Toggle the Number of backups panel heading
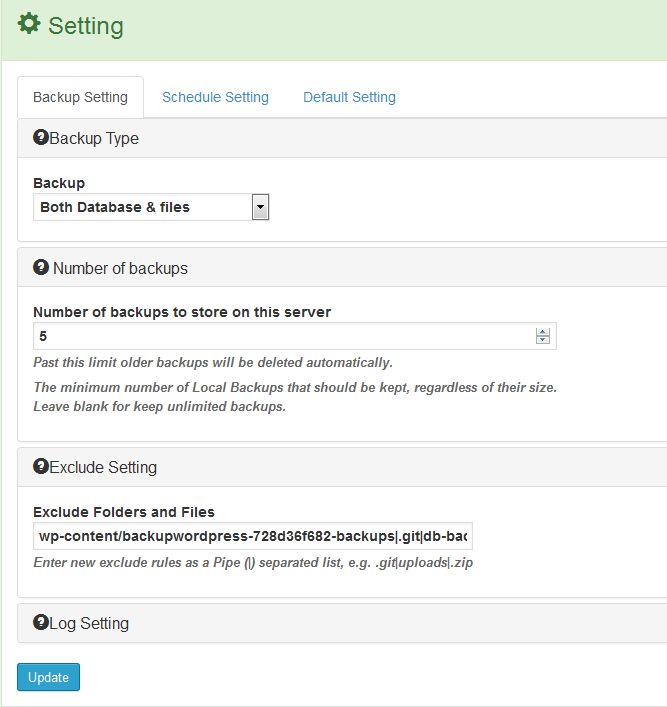 pos(120,268)
